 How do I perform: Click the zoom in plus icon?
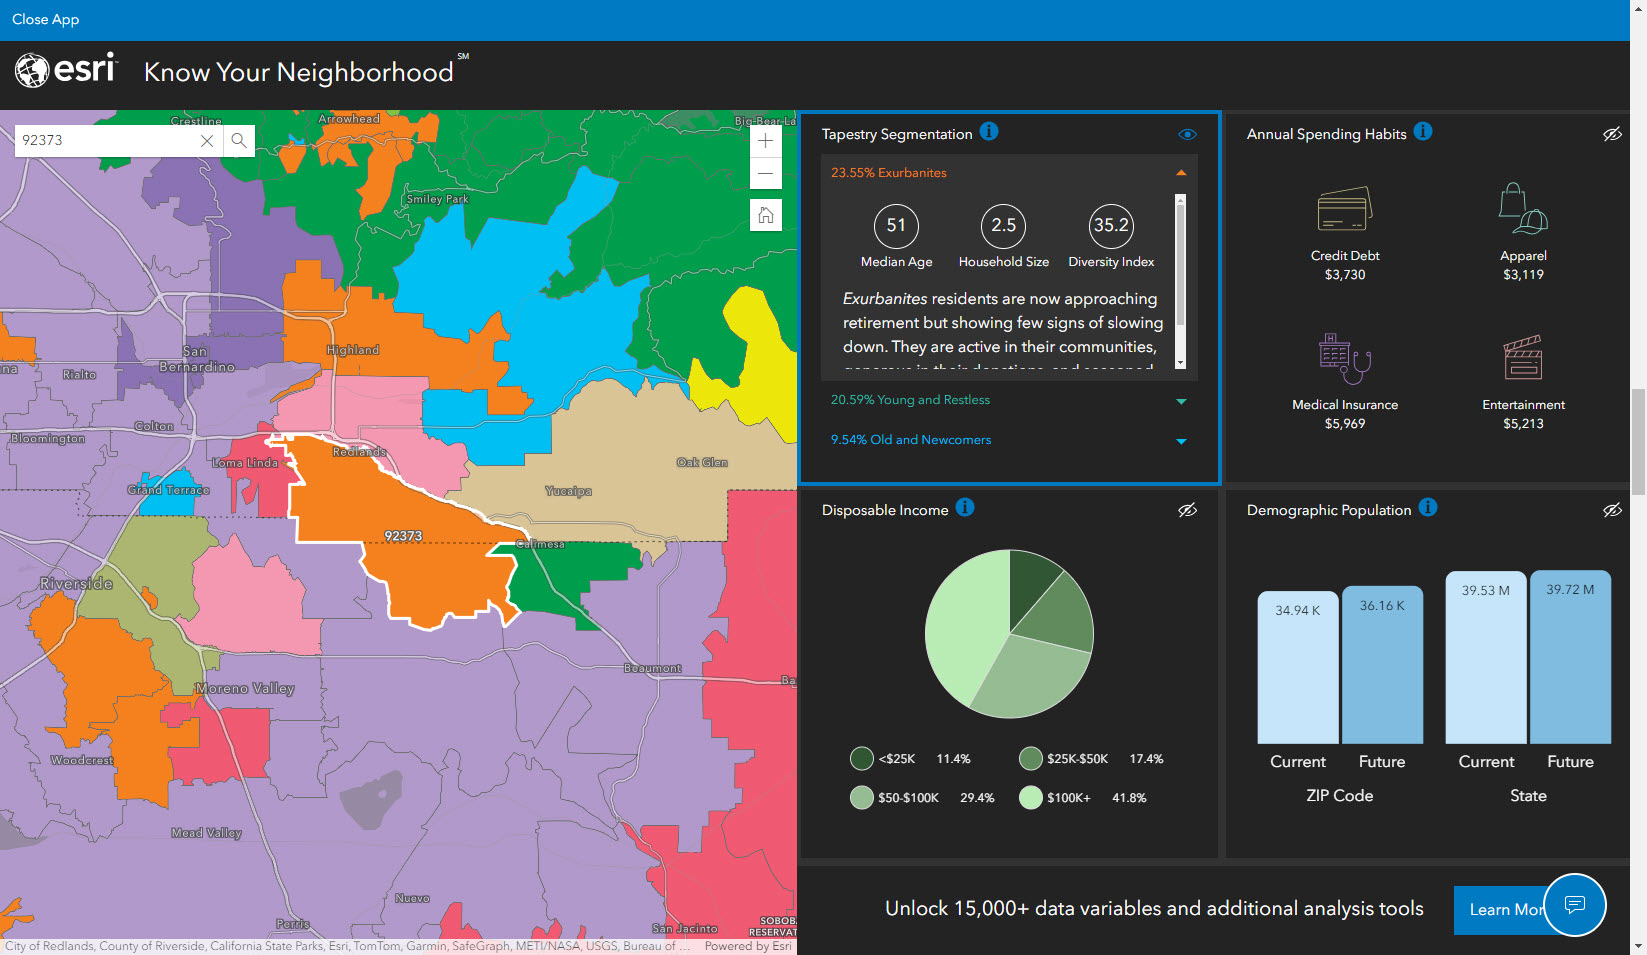coord(765,141)
